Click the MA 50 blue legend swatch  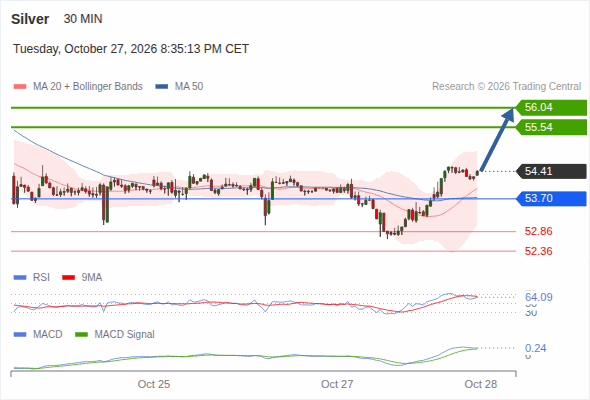[x=162, y=87]
